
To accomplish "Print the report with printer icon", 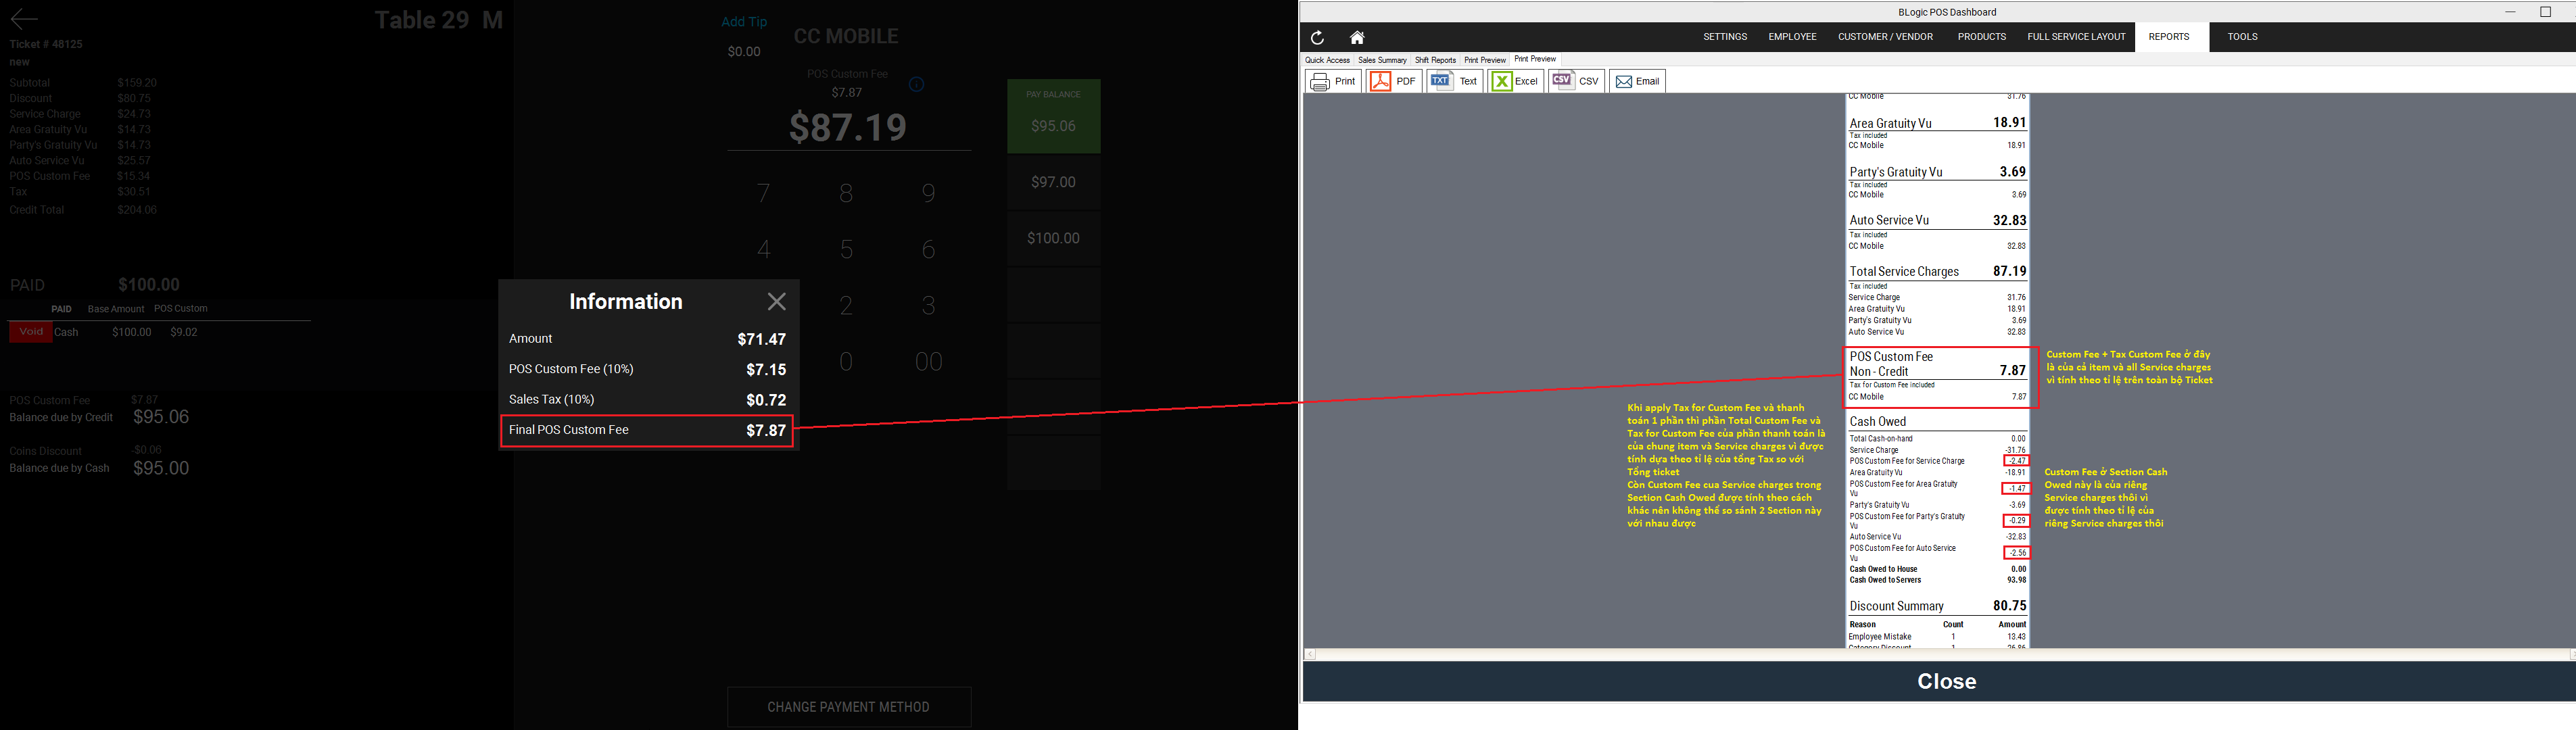I will click(1333, 81).
